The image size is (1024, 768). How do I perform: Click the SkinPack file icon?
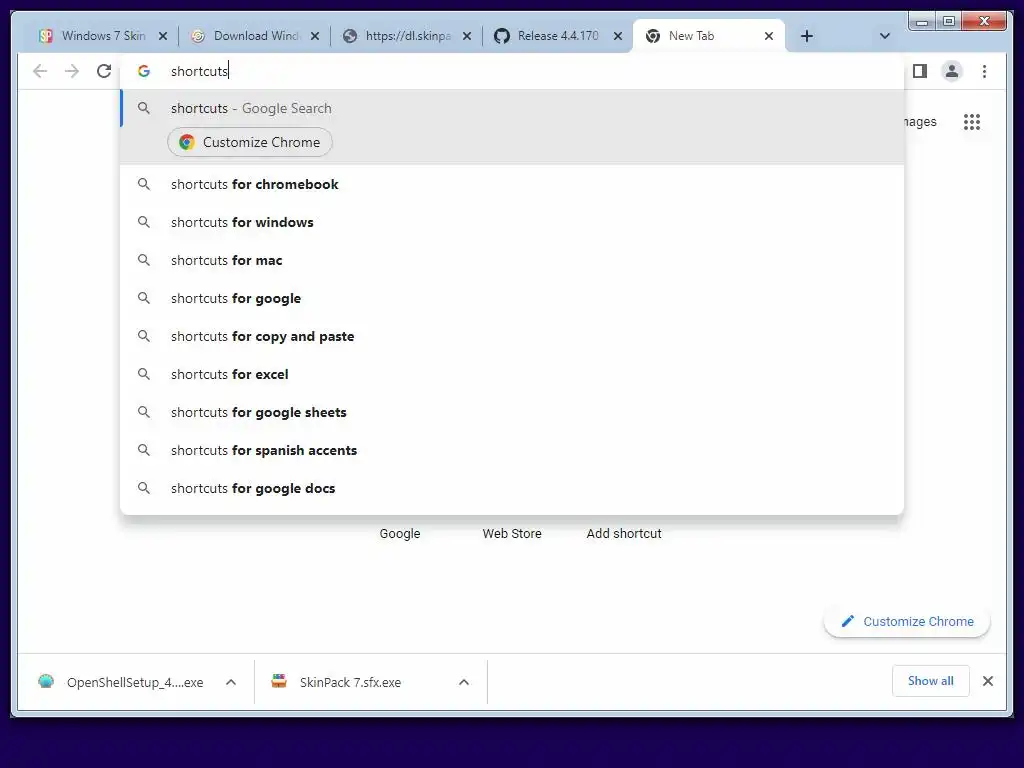point(279,682)
